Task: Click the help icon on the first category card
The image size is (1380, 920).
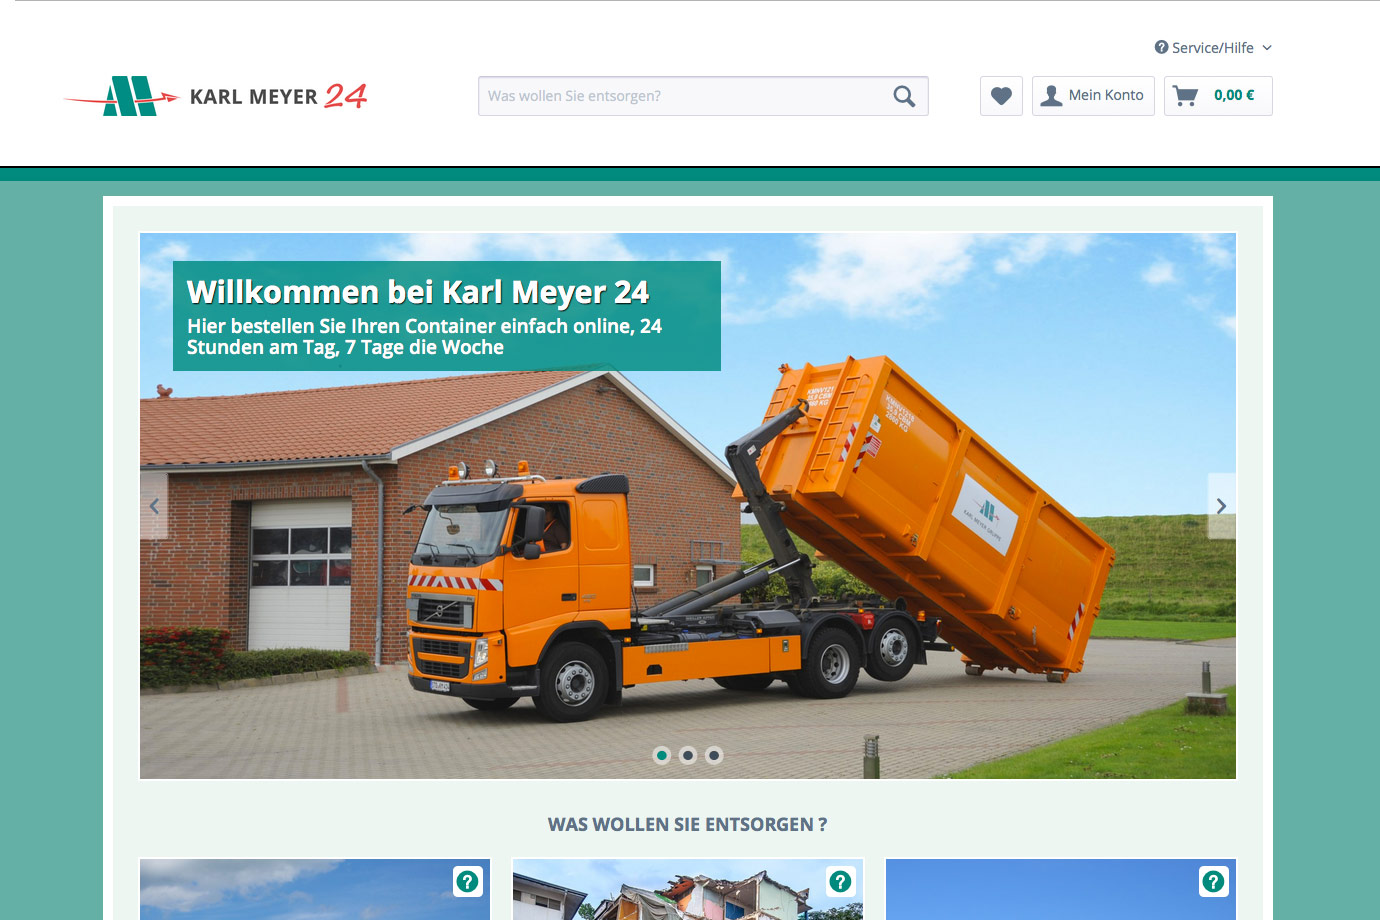Action: coord(467,881)
